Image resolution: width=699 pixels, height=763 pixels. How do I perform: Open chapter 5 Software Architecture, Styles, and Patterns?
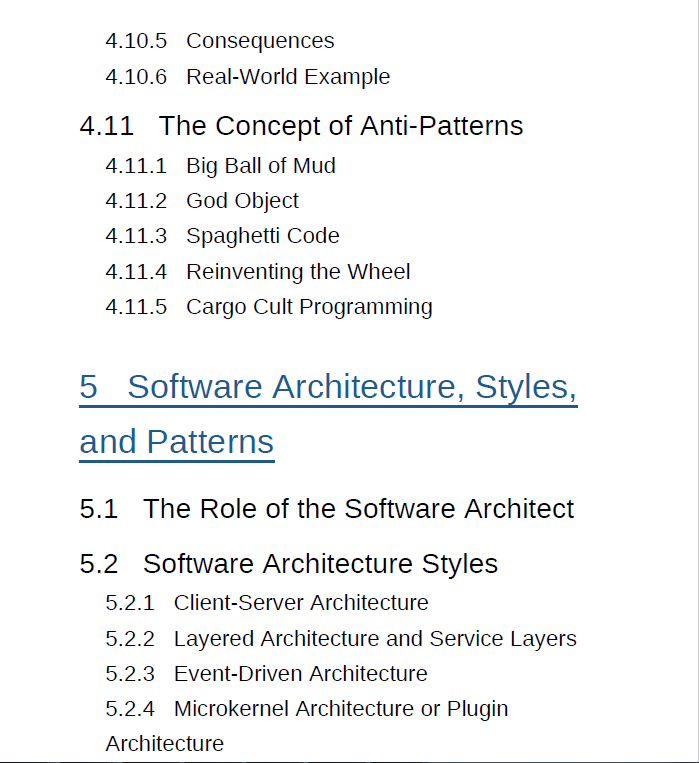pyautogui.click(x=352, y=387)
